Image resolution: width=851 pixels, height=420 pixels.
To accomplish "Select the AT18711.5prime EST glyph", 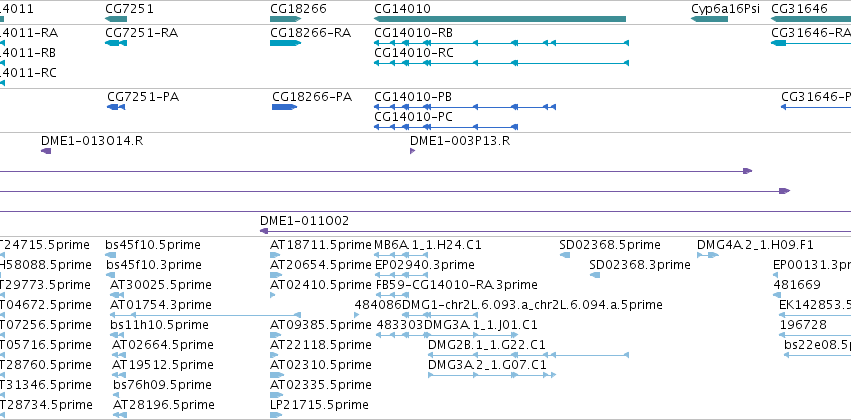I will point(275,255).
